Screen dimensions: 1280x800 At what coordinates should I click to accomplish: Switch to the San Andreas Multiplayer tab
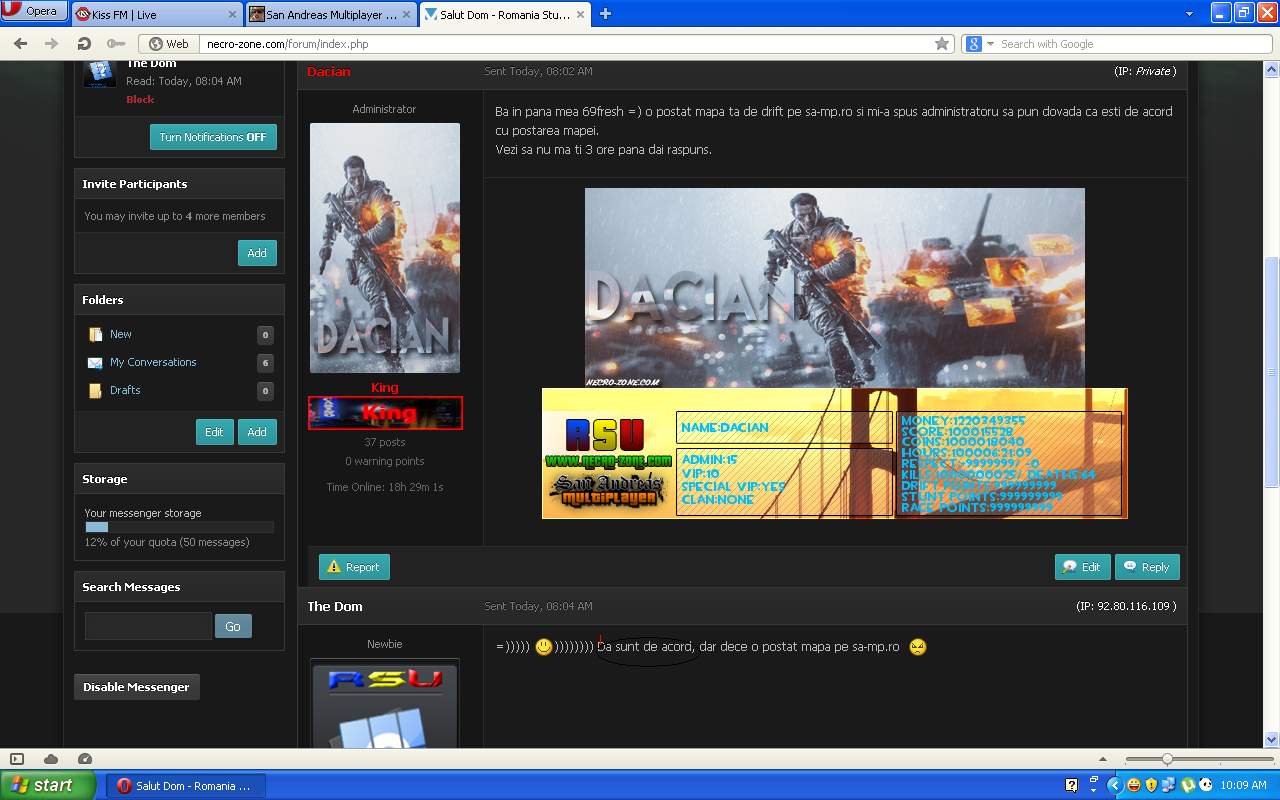[x=330, y=14]
